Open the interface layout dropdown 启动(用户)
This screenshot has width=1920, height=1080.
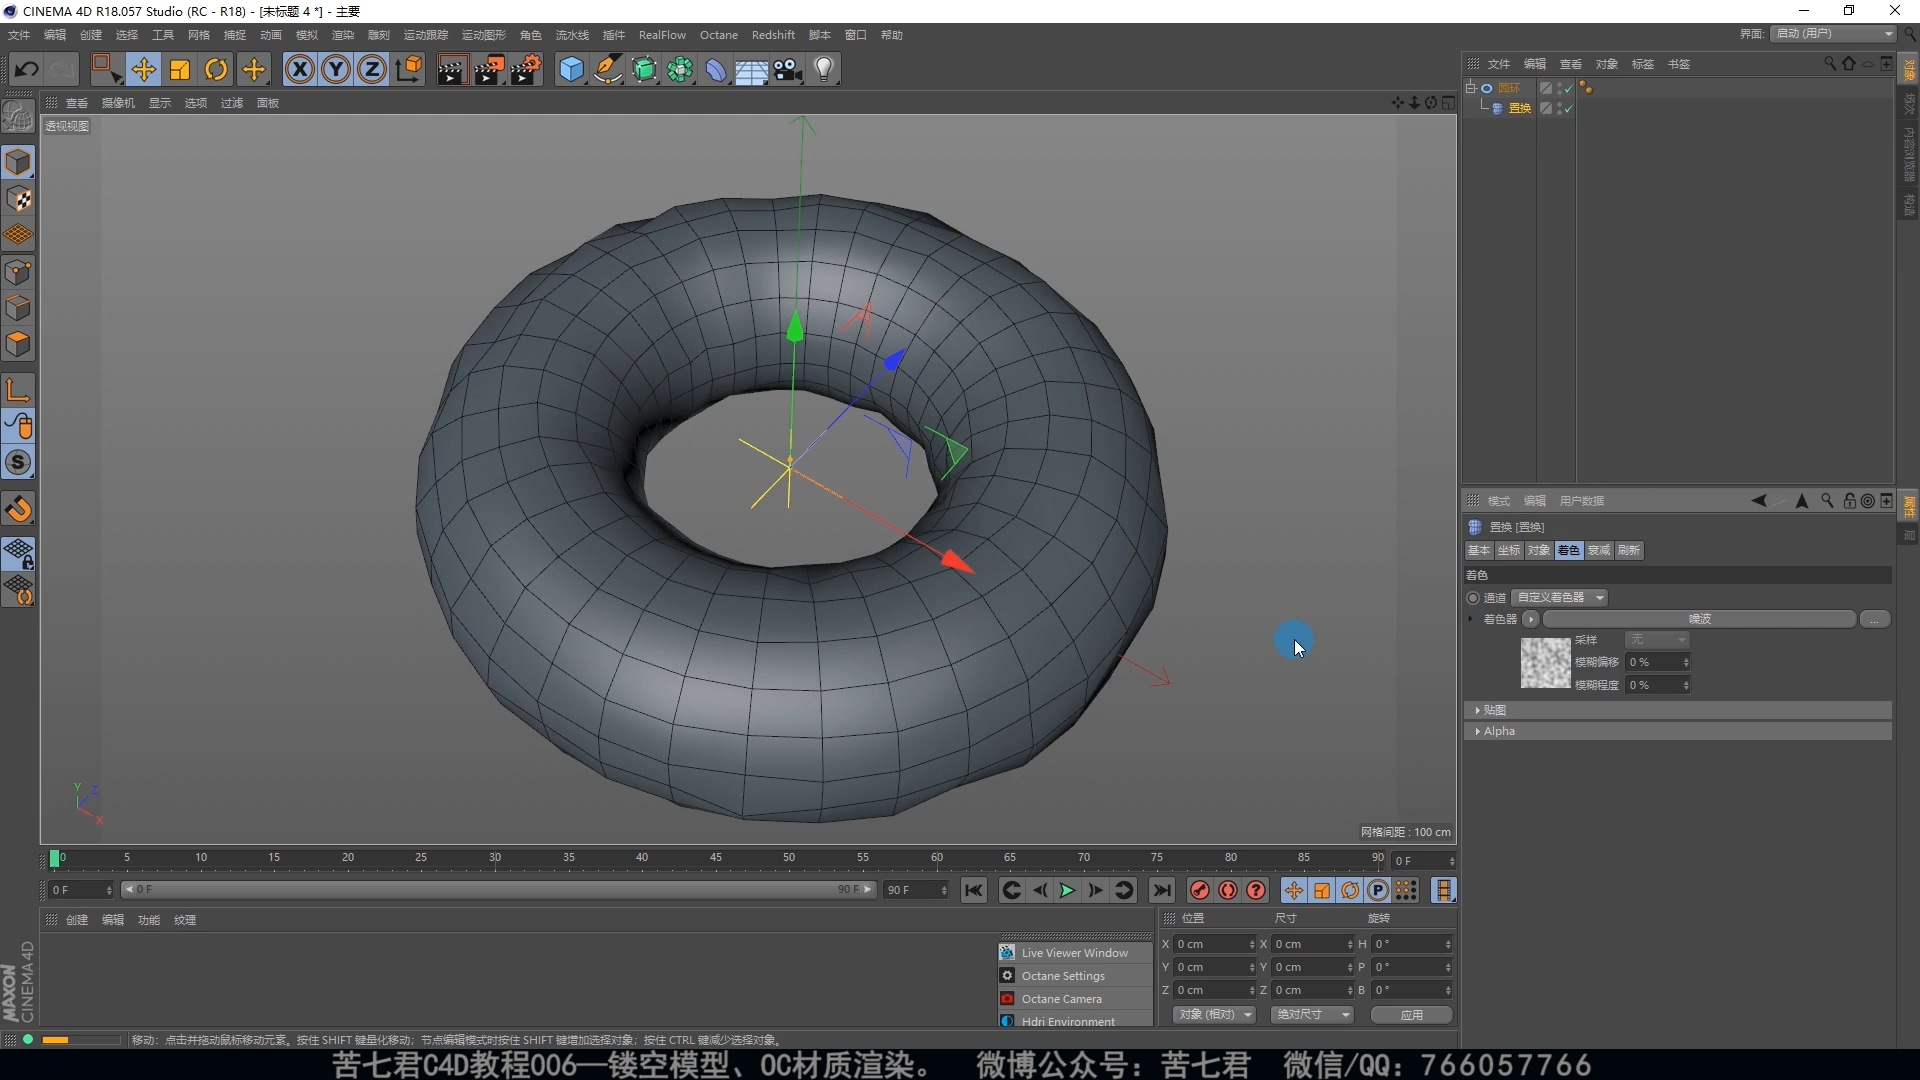1834,34
